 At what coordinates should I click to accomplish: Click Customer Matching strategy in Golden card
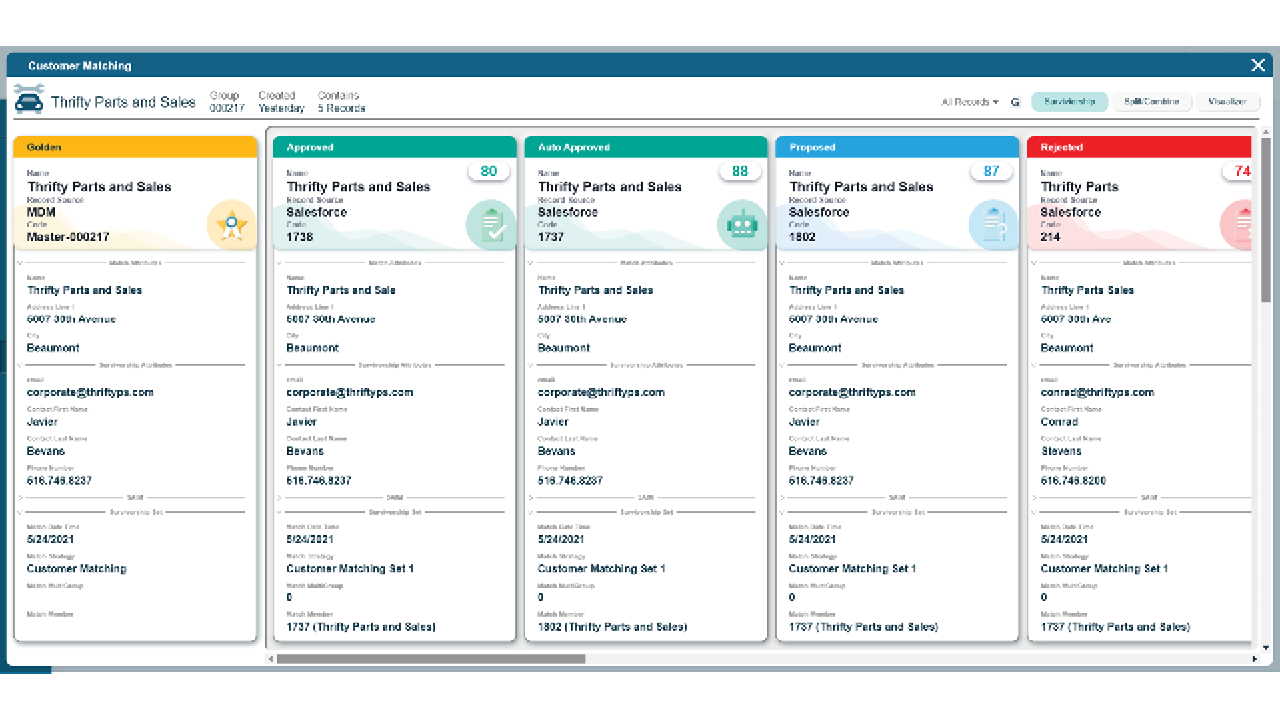tap(77, 568)
